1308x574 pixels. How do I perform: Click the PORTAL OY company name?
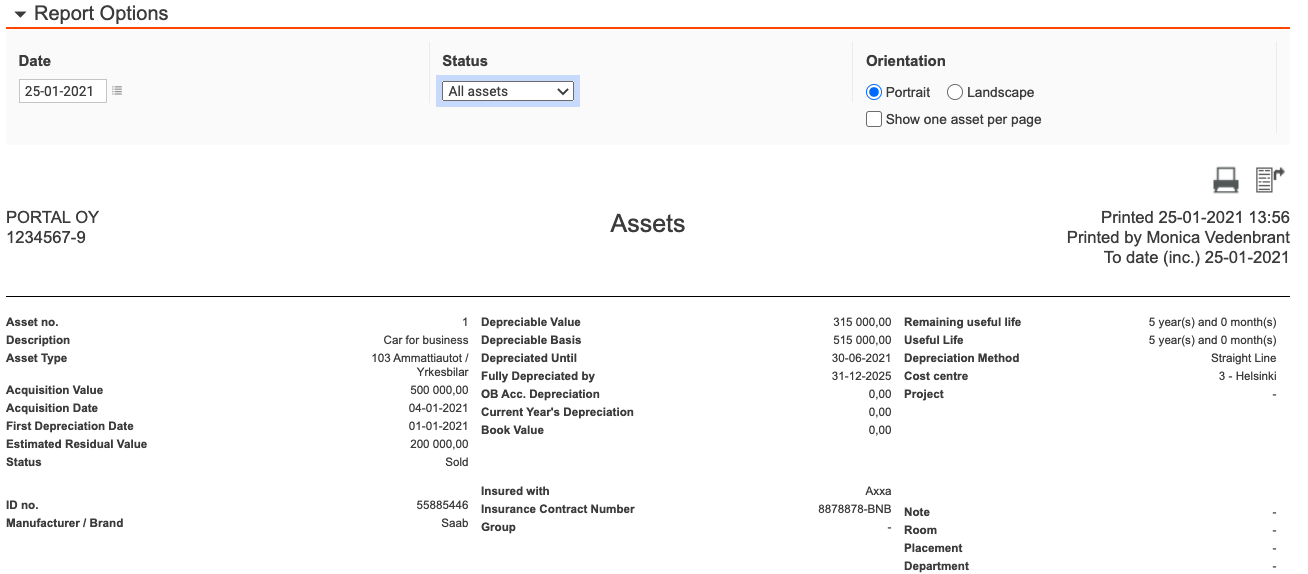[x=53, y=217]
